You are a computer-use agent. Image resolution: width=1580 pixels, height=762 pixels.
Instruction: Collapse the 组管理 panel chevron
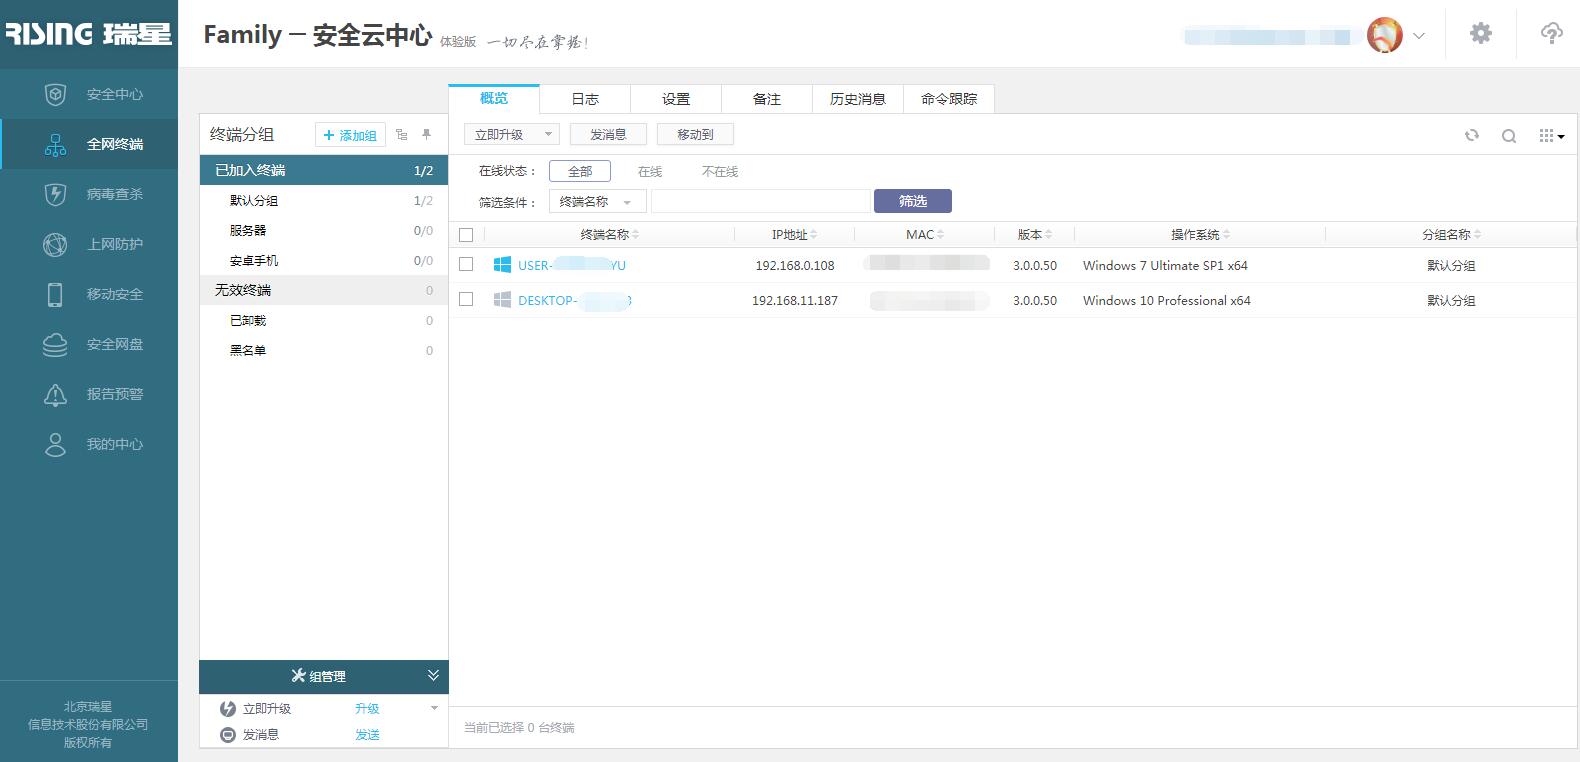(433, 676)
